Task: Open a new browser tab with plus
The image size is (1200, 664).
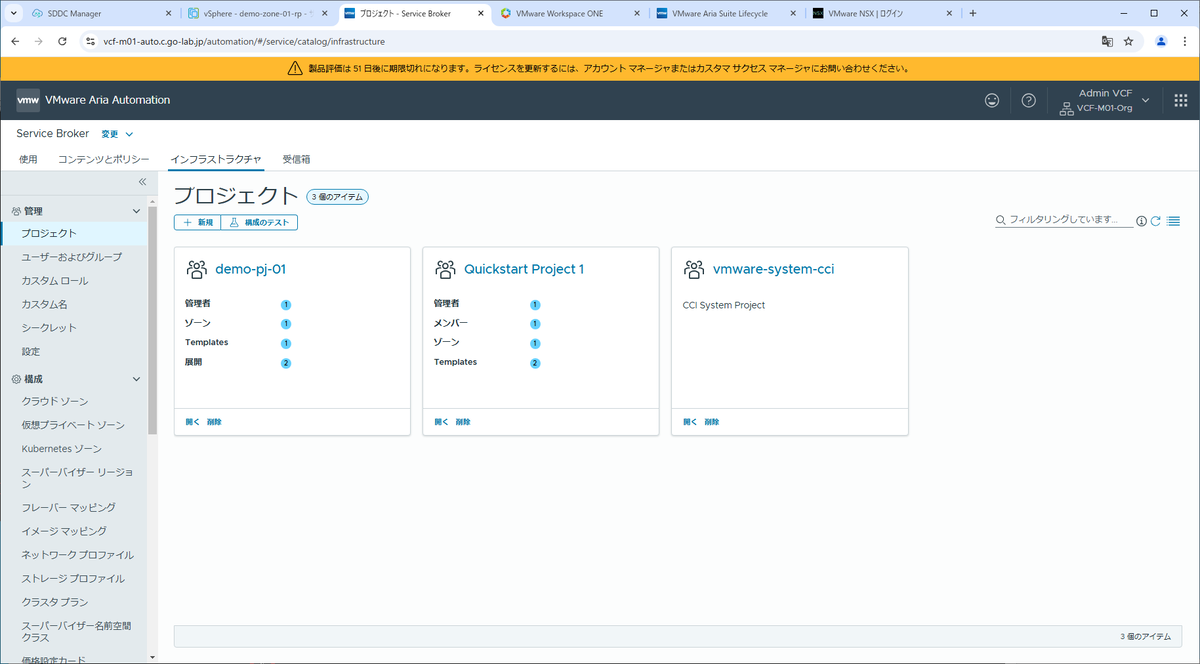Action: tap(973, 13)
